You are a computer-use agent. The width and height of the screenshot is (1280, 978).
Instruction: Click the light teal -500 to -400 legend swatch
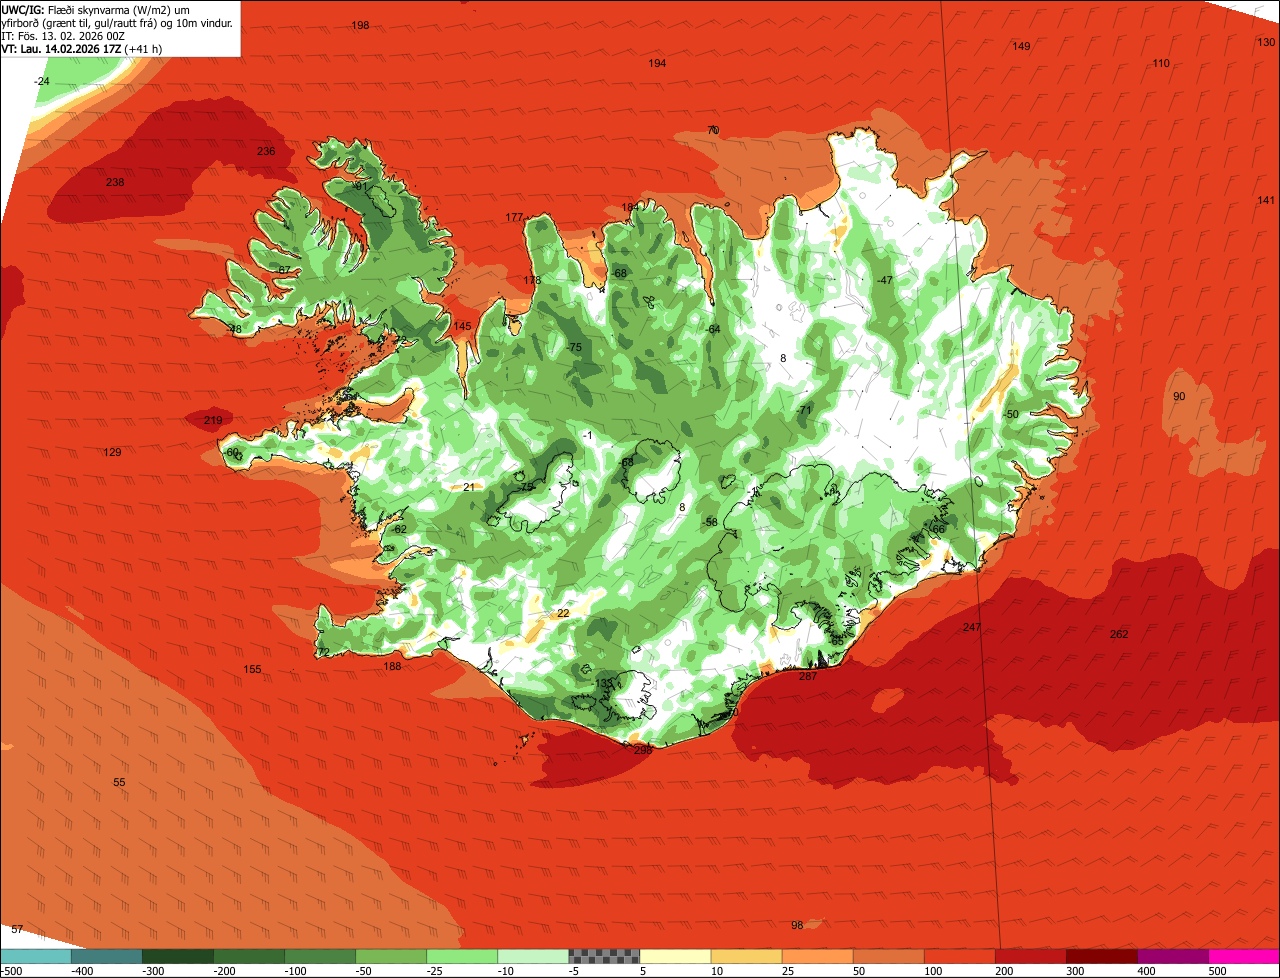point(35,956)
